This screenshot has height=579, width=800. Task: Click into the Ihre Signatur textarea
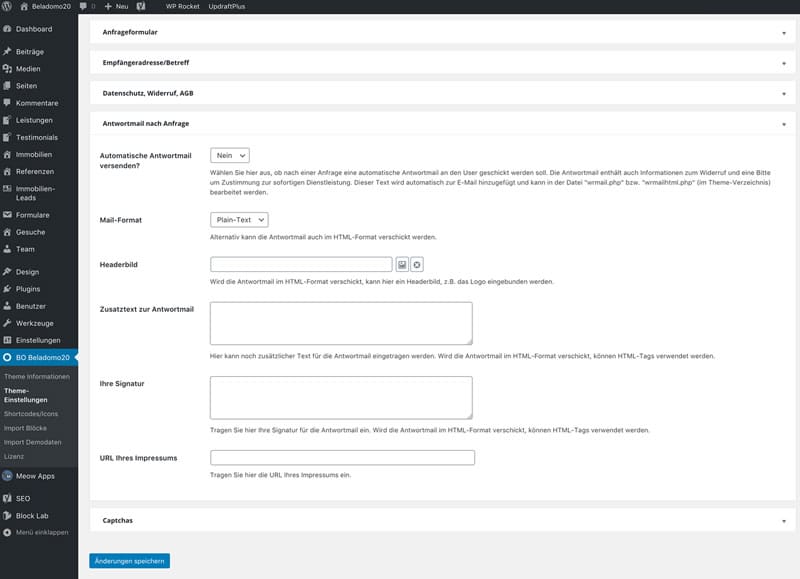coord(340,397)
